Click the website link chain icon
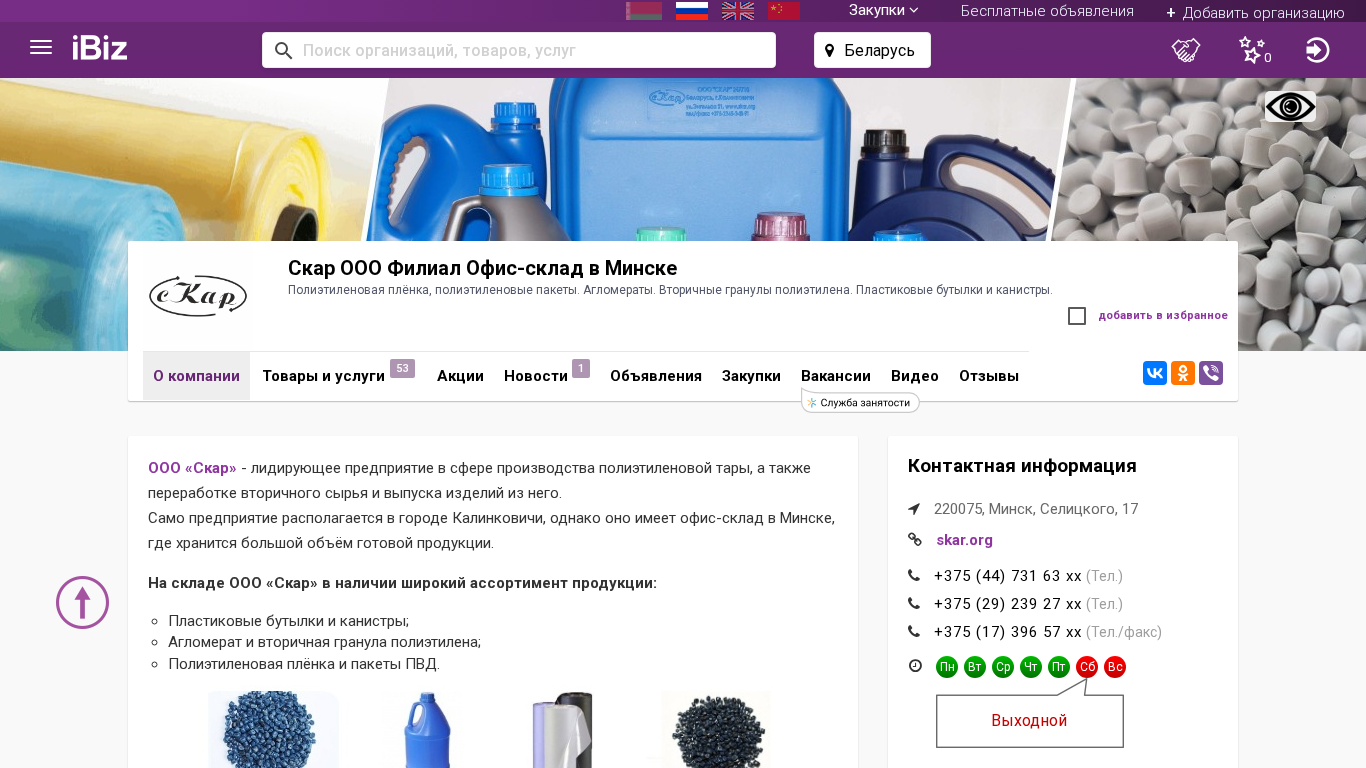1366x768 pixels. click(915, 540)
